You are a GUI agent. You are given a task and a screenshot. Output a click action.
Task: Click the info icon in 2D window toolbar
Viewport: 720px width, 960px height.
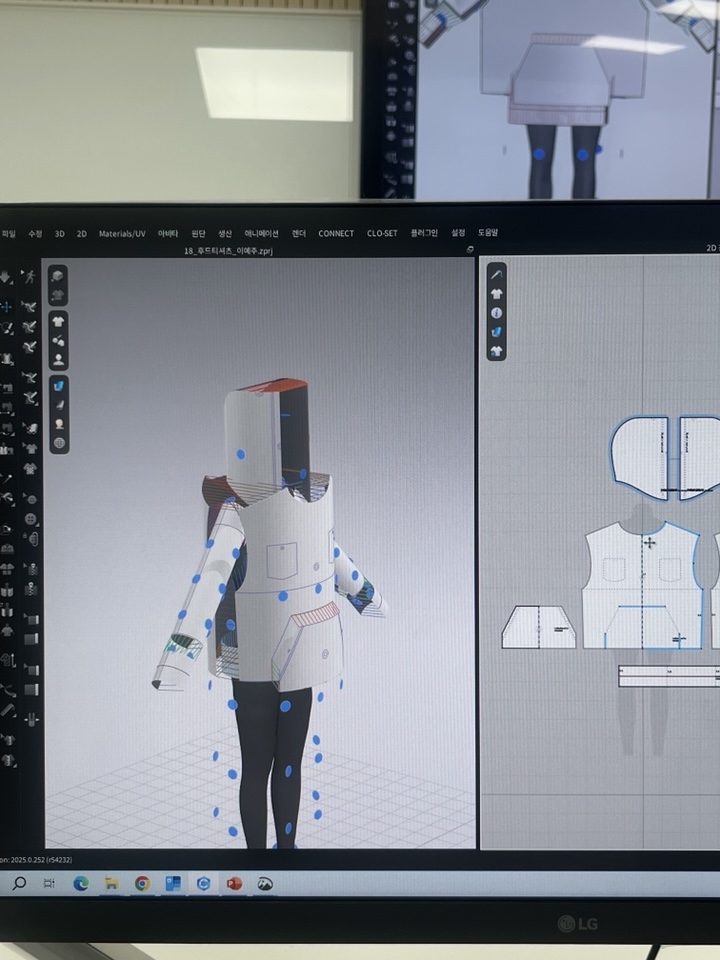(497, 313)
